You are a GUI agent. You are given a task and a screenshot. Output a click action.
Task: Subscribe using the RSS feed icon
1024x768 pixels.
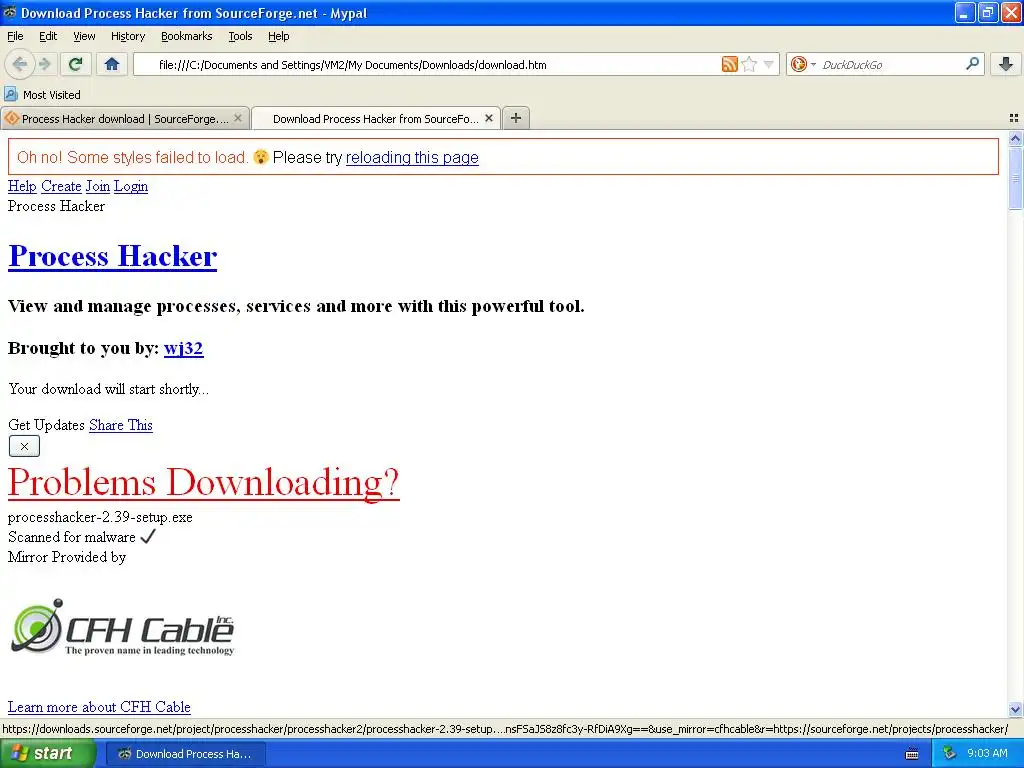[x=729, y=64]
